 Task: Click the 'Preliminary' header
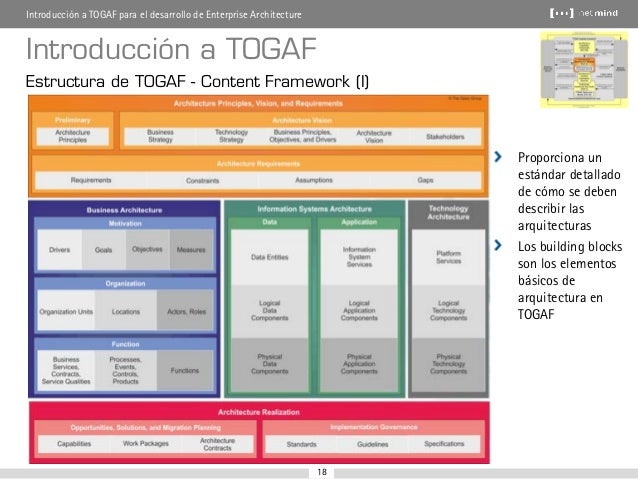[x=72, y=120]
